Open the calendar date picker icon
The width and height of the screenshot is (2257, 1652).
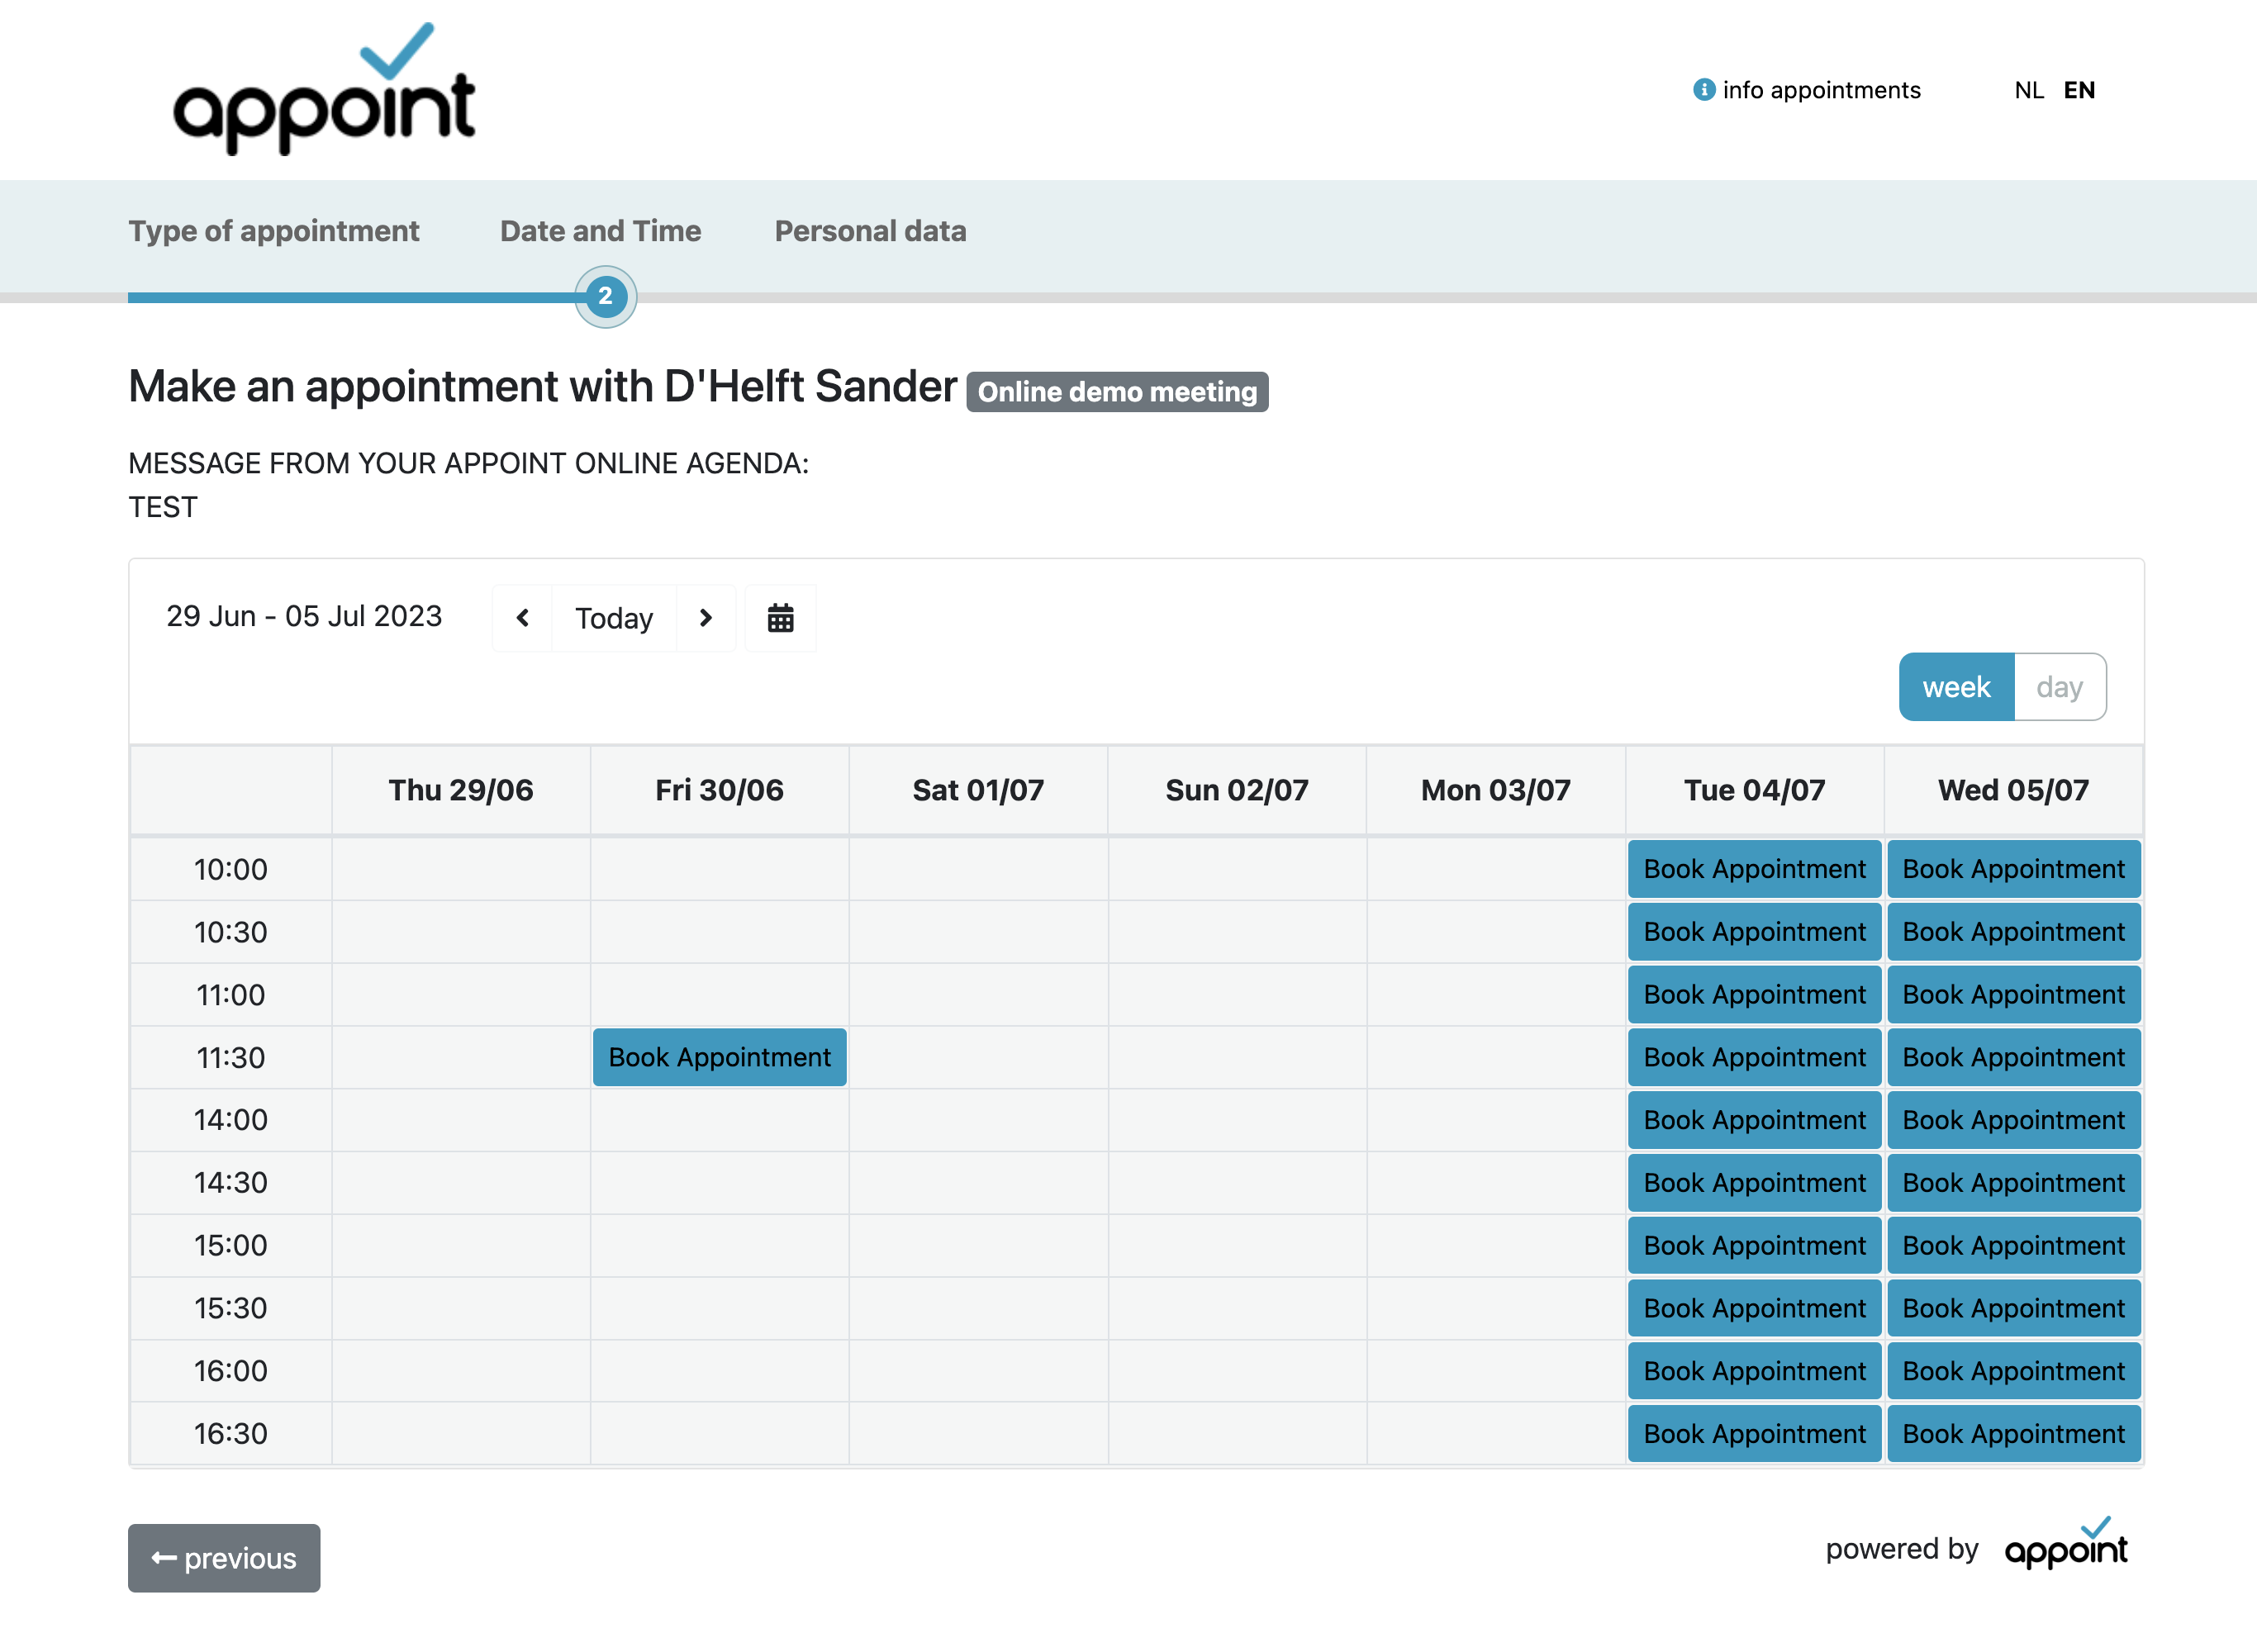click(x=780, y=618)
